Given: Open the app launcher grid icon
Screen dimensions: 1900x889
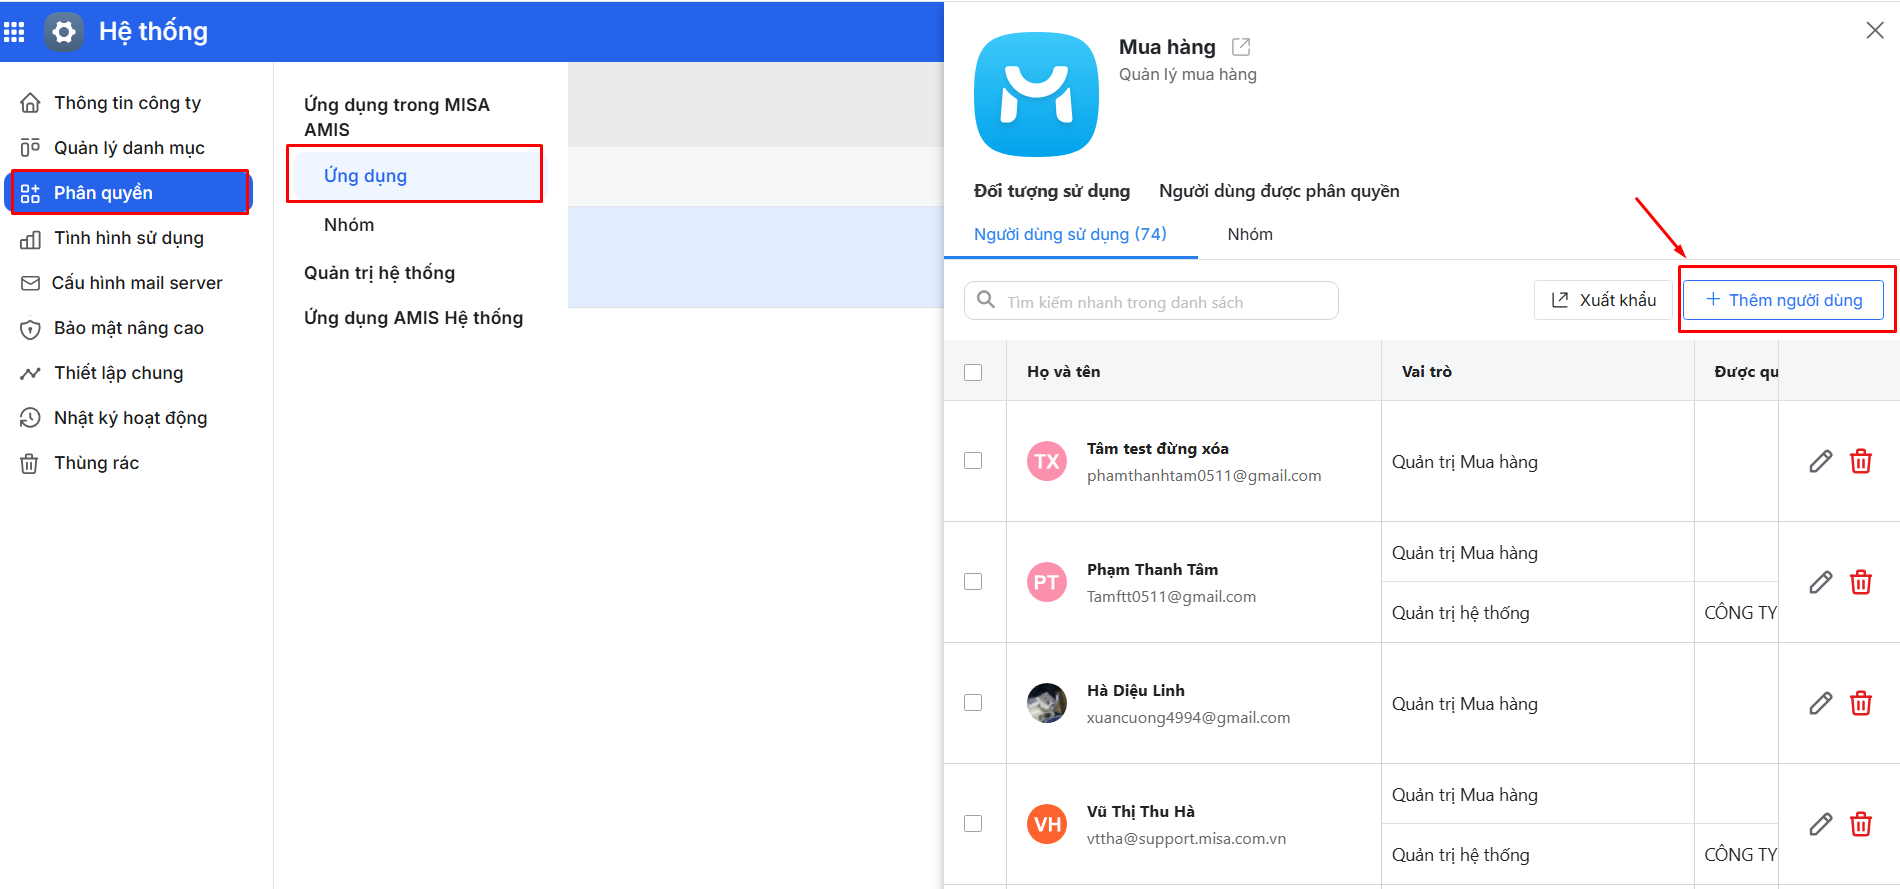Looking at the screenshot, I should point(14,32).
